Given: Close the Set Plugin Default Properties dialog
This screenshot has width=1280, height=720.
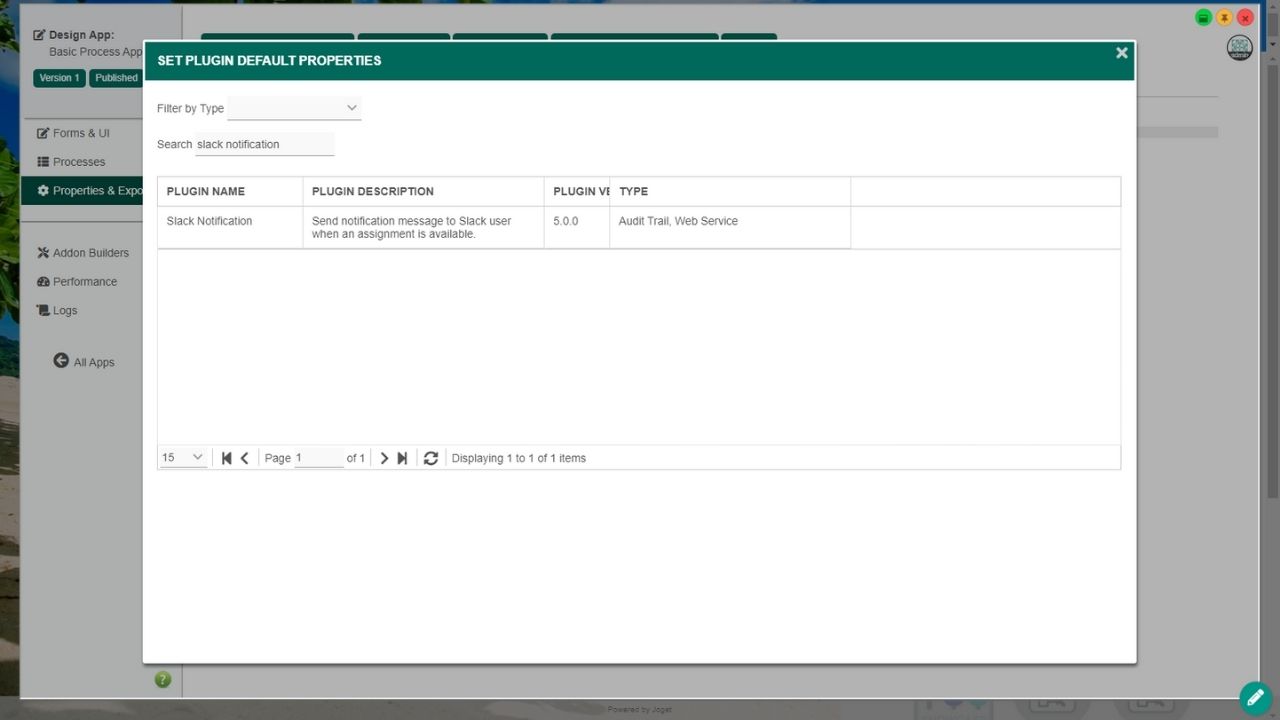Looking at the screenshot, I should [1121, 53].
